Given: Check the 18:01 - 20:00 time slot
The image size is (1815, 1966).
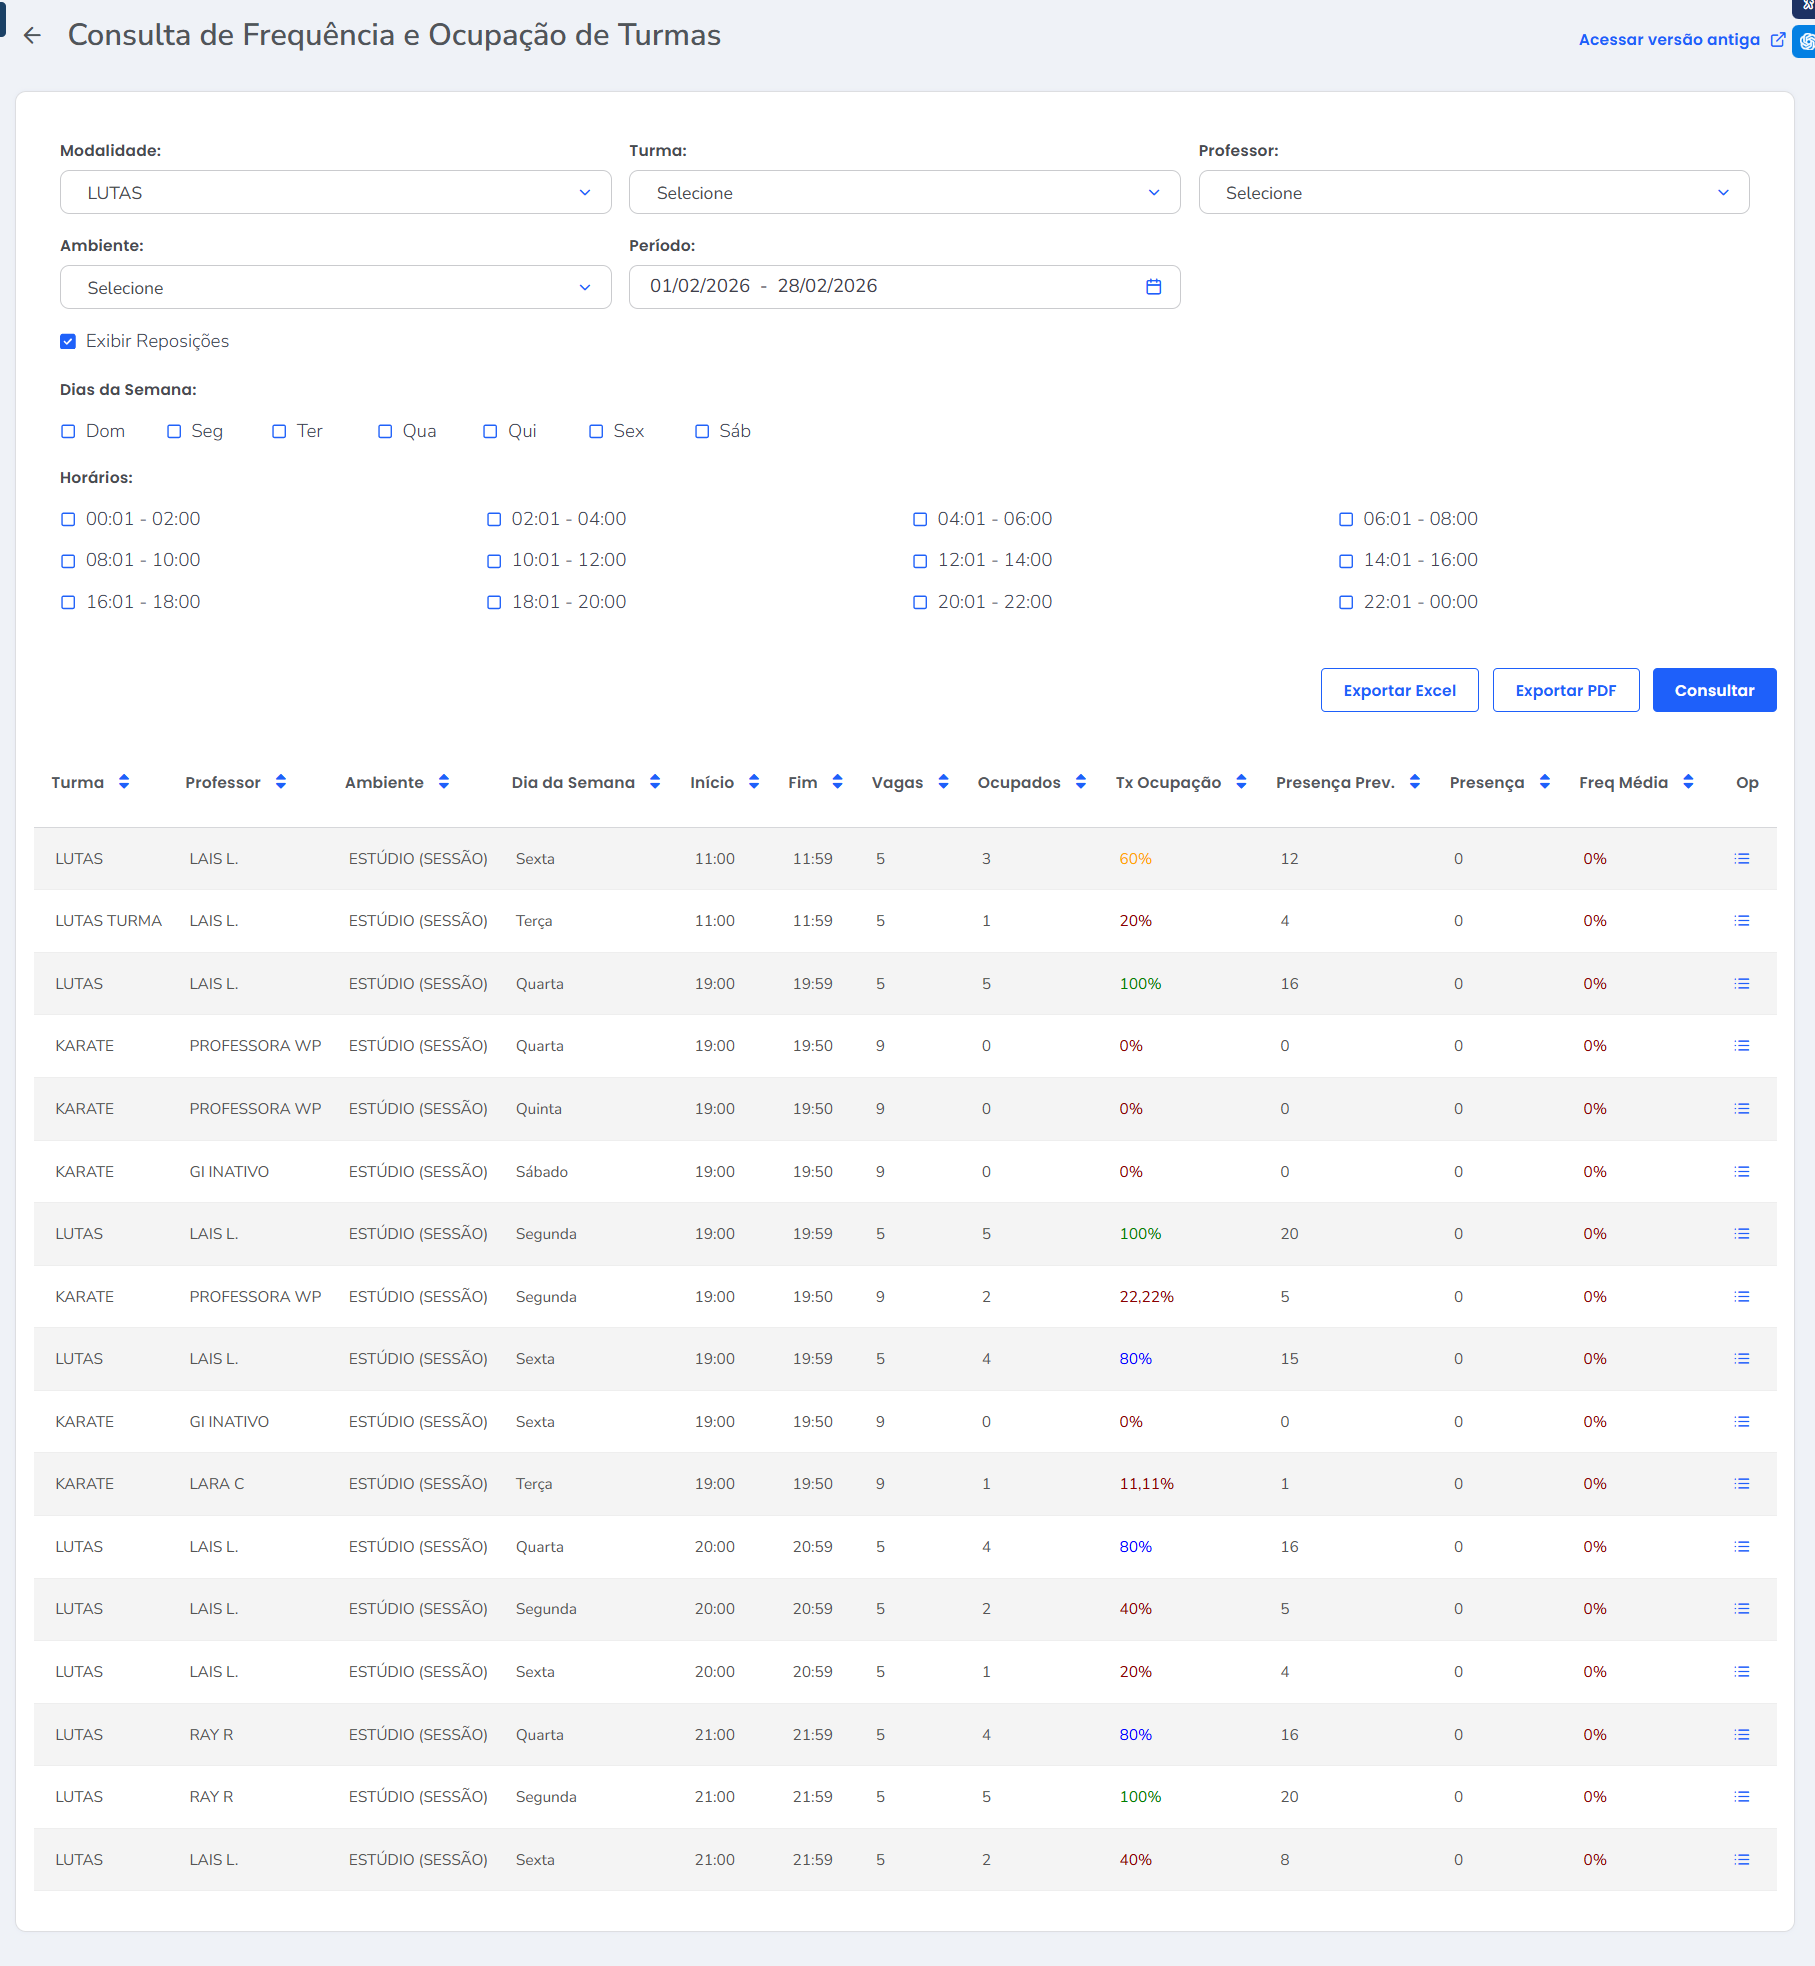Looking at the screenshot, I should [x=494, y=603].
